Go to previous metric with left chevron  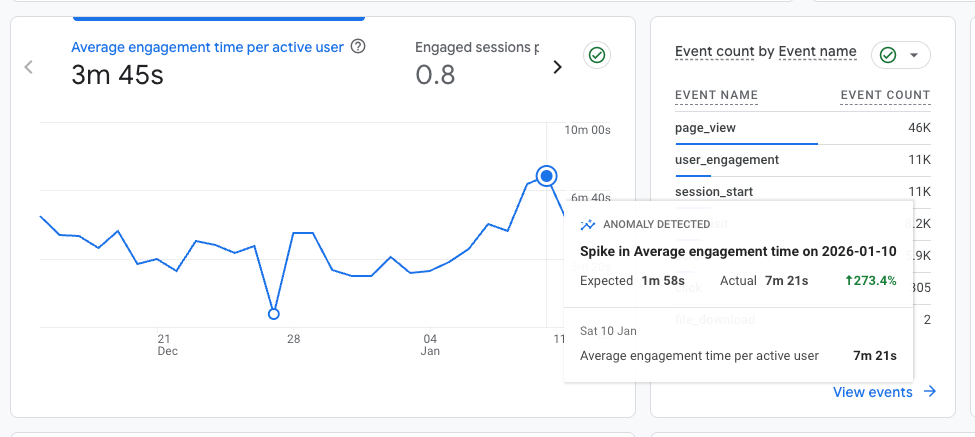tap(29, 67)
